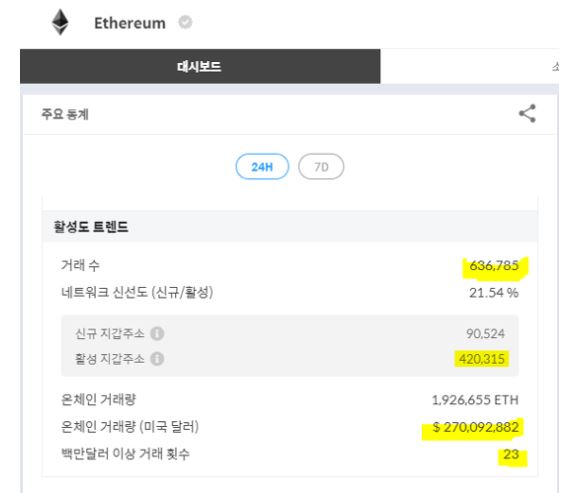Click the 주요 통계 panel heading

point(65,114)
